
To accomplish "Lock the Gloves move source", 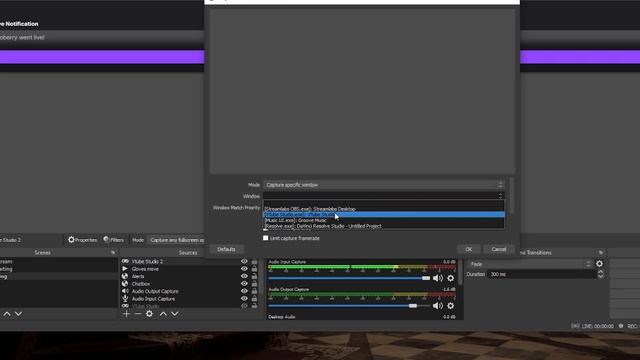I will tap(254, 269).
